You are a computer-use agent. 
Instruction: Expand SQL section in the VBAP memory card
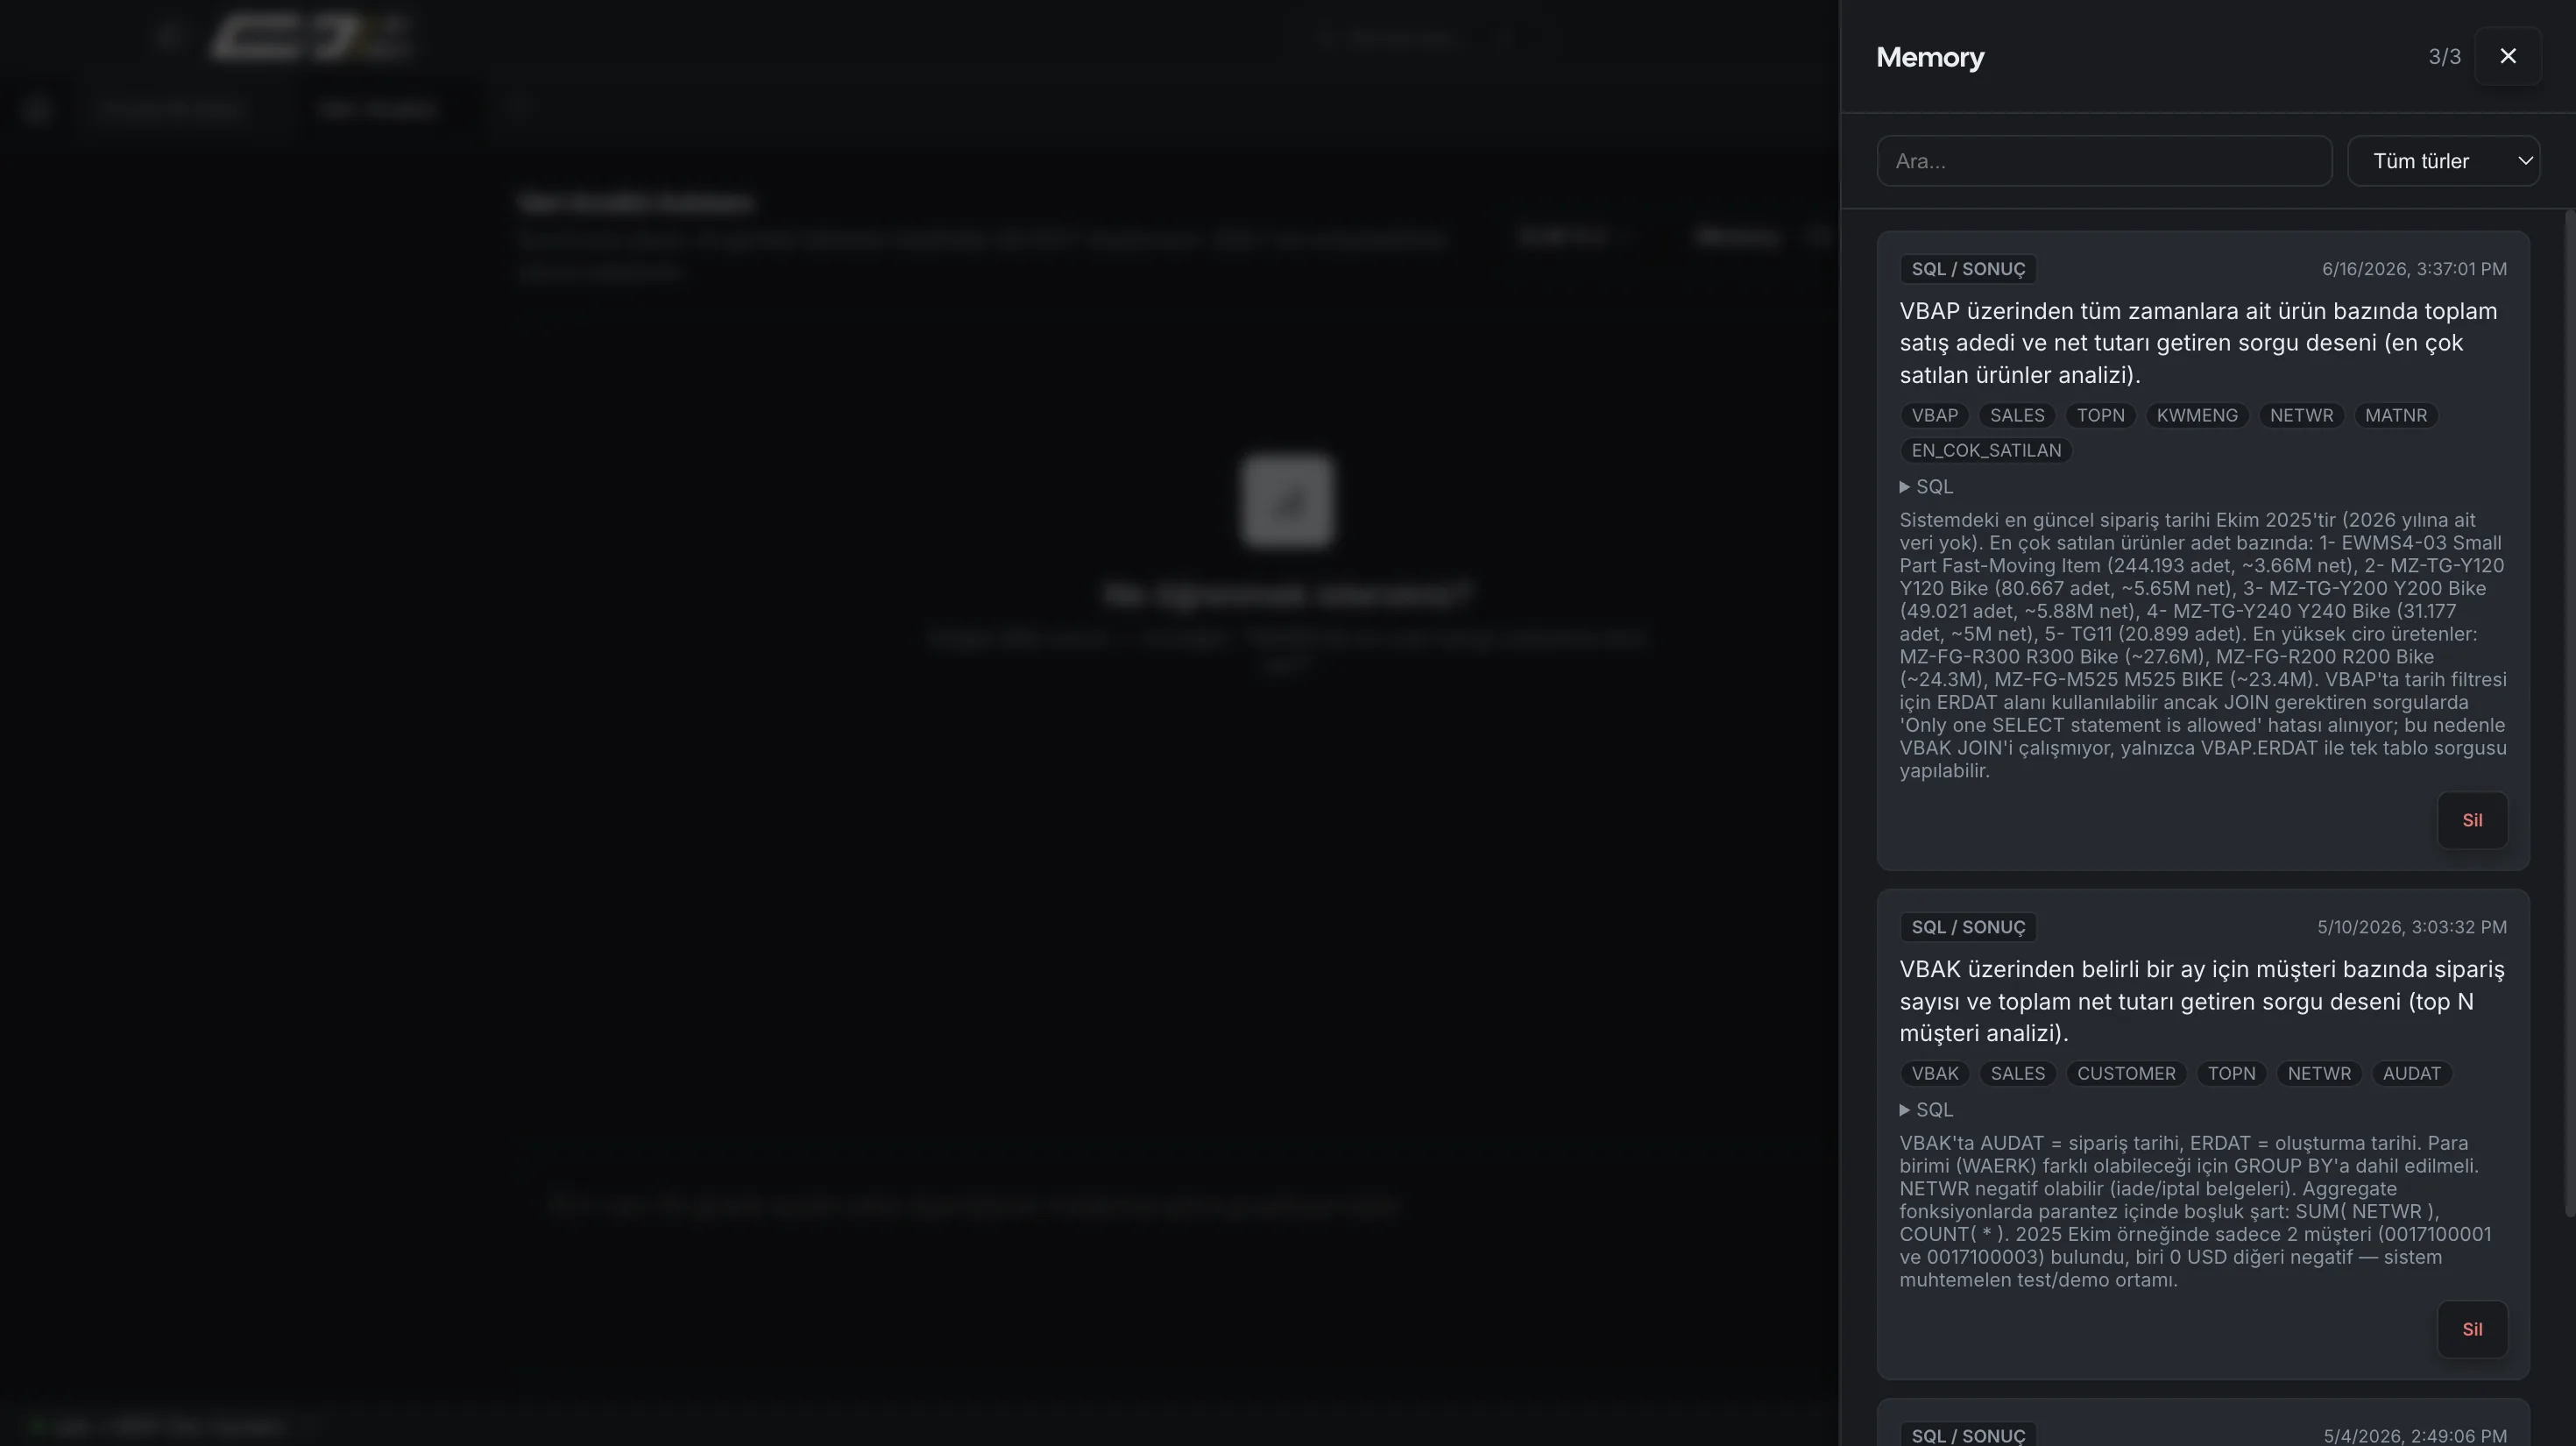coord(1926,487)
